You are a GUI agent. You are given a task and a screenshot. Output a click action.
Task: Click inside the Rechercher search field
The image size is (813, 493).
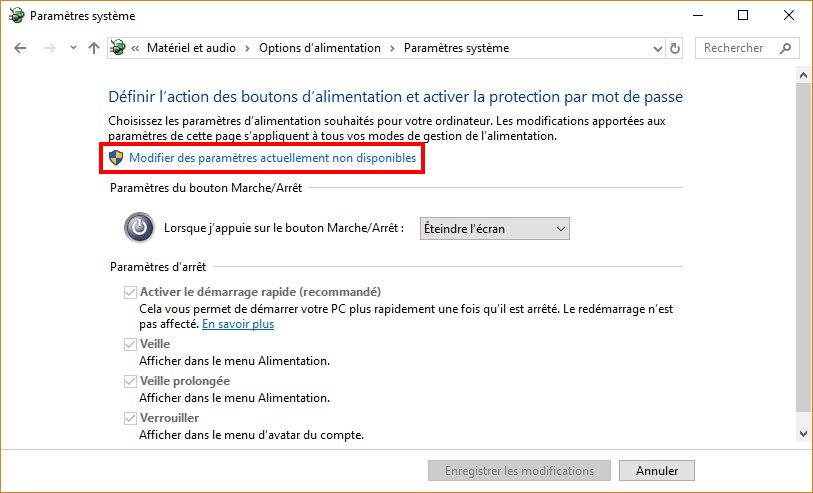coord(733,48)
